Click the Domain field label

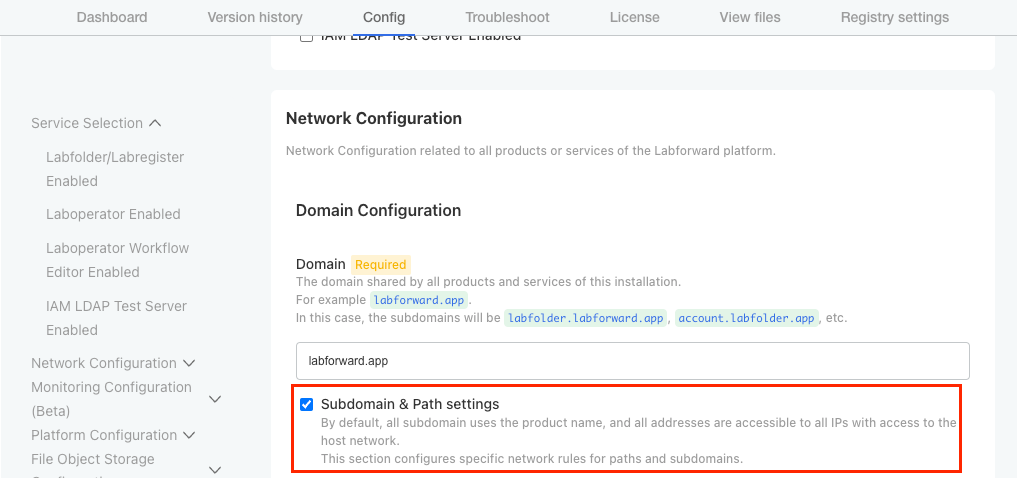coord(320,265)
